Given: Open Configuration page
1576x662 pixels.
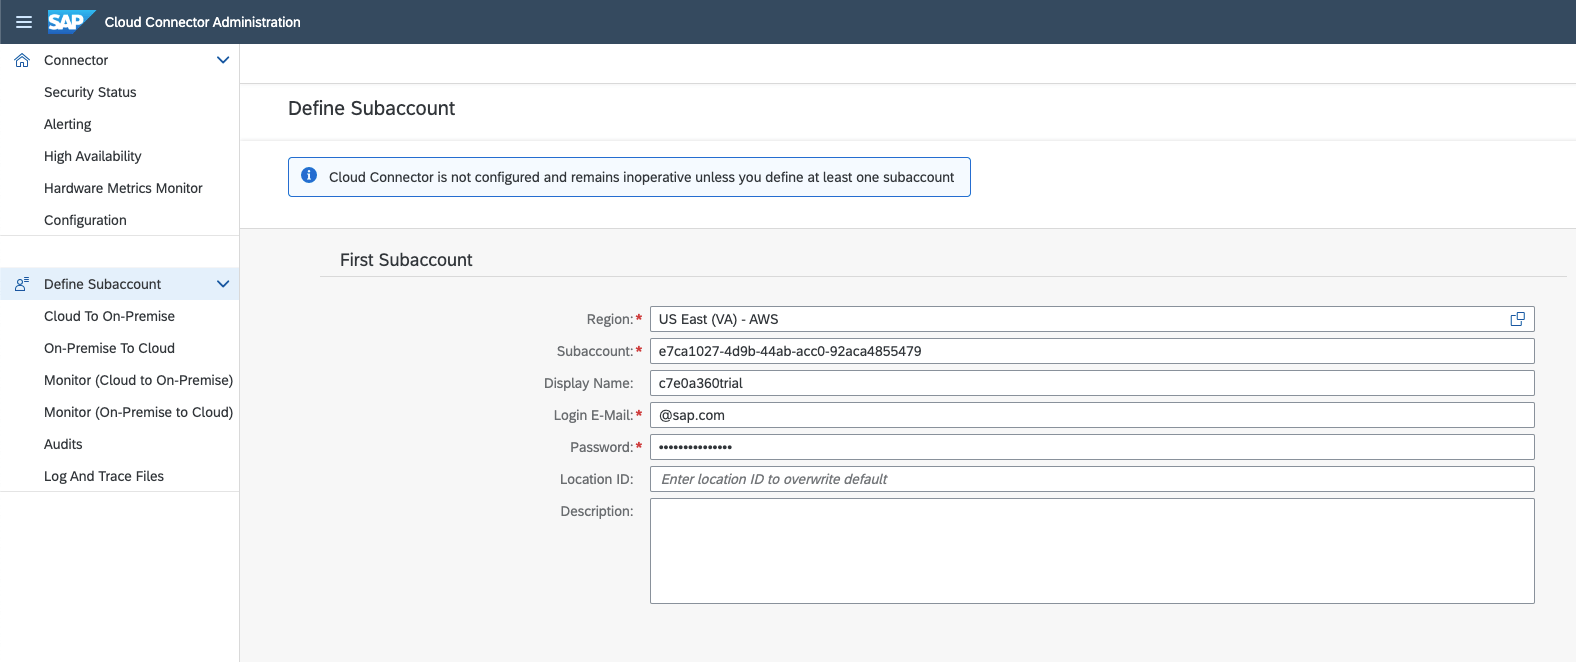Looking at the screenshot, I should click(x=119, y=220).
